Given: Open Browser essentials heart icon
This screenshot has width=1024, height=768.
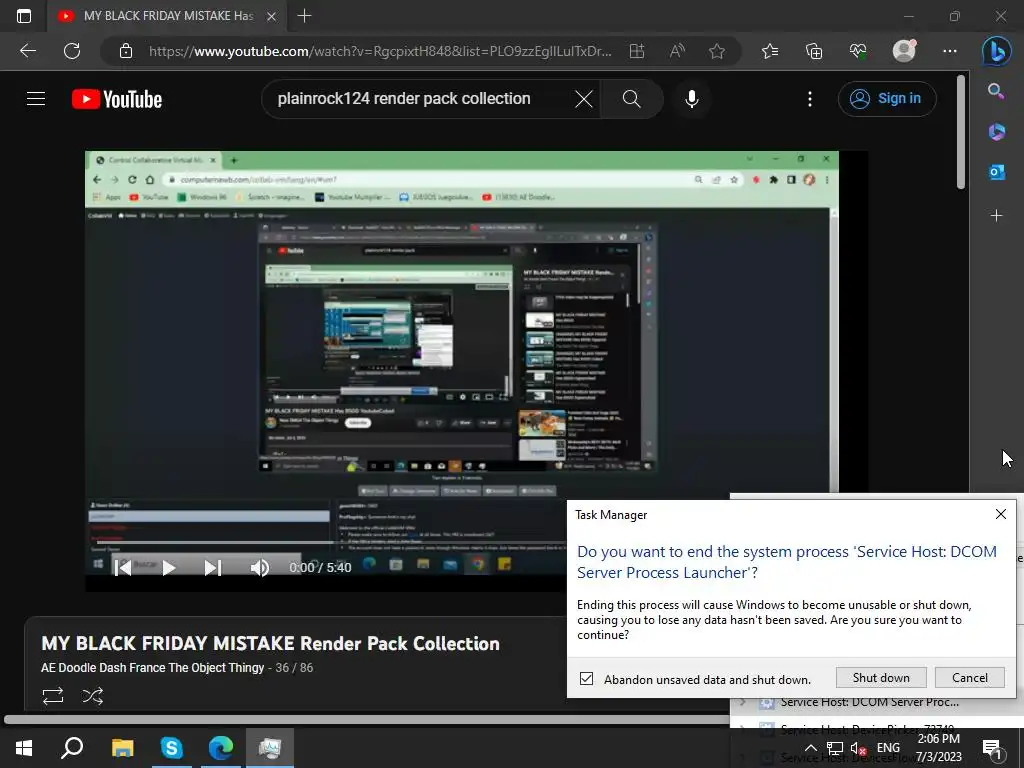Looking at the screenshot, I should pyautogui.click(x=858, y=51).
